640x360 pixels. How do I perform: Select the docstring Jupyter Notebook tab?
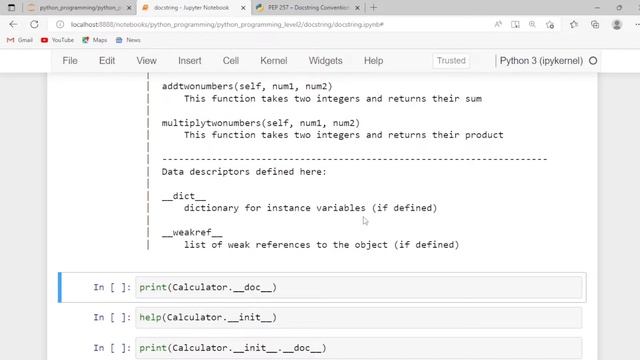click(192, 8)
